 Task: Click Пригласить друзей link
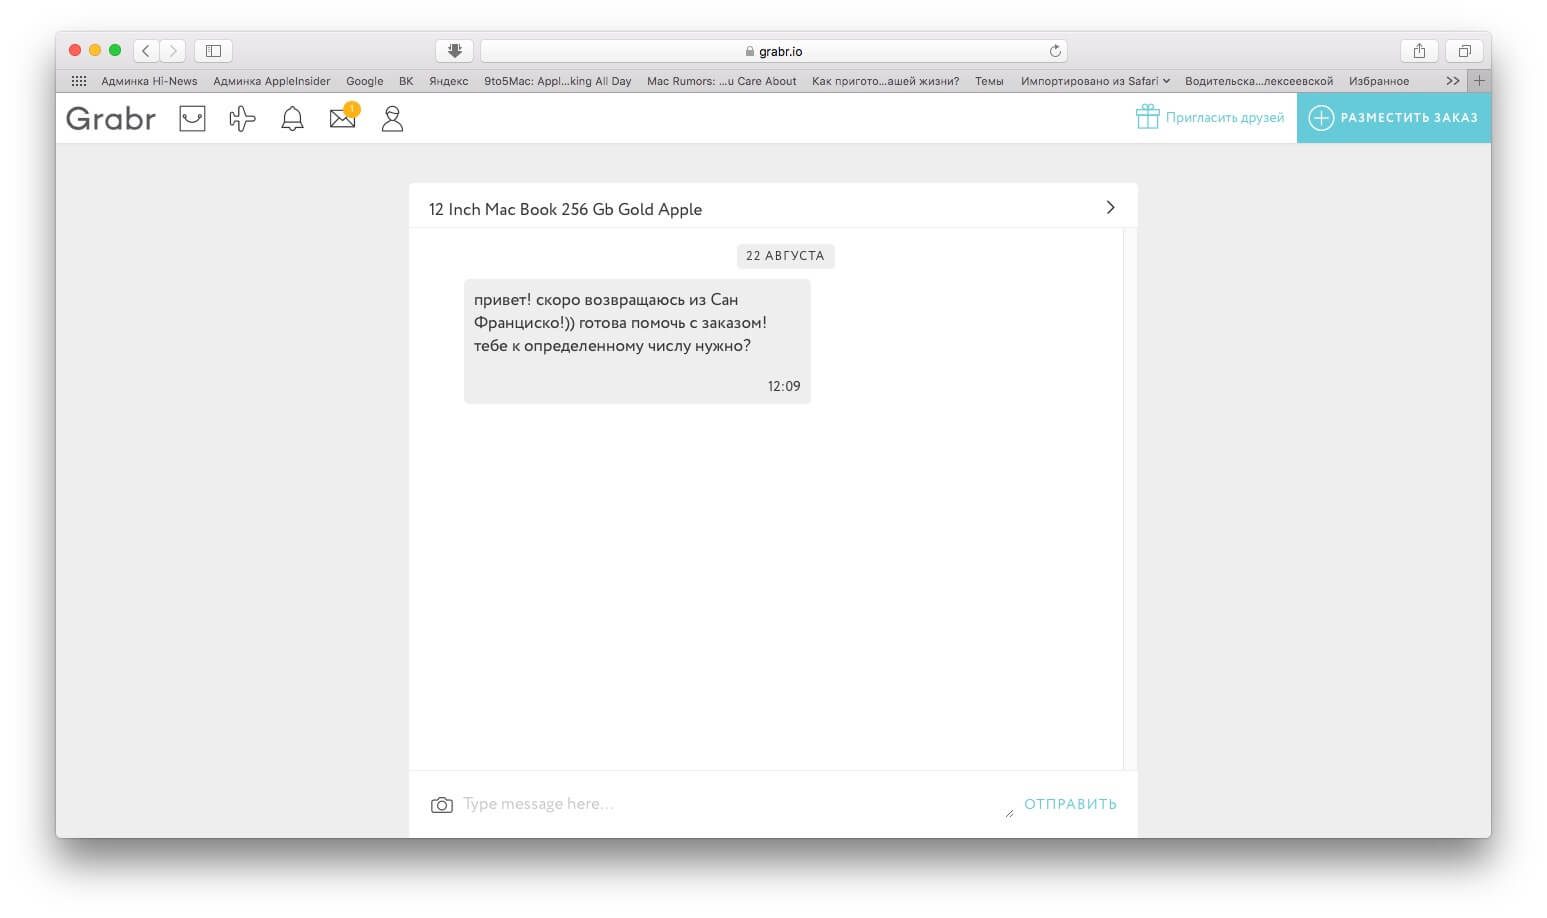coord(1224,118)
